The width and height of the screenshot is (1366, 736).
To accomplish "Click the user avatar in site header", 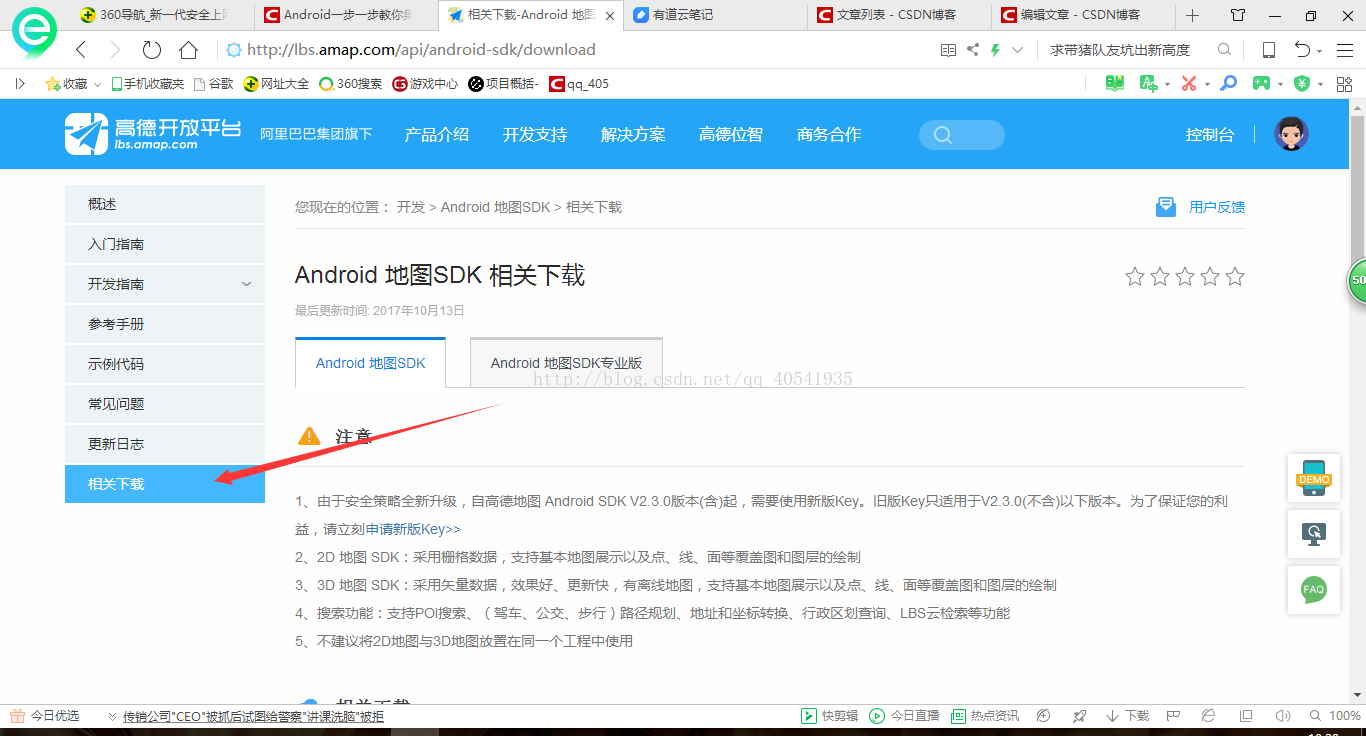I will tap(1291, 134).
